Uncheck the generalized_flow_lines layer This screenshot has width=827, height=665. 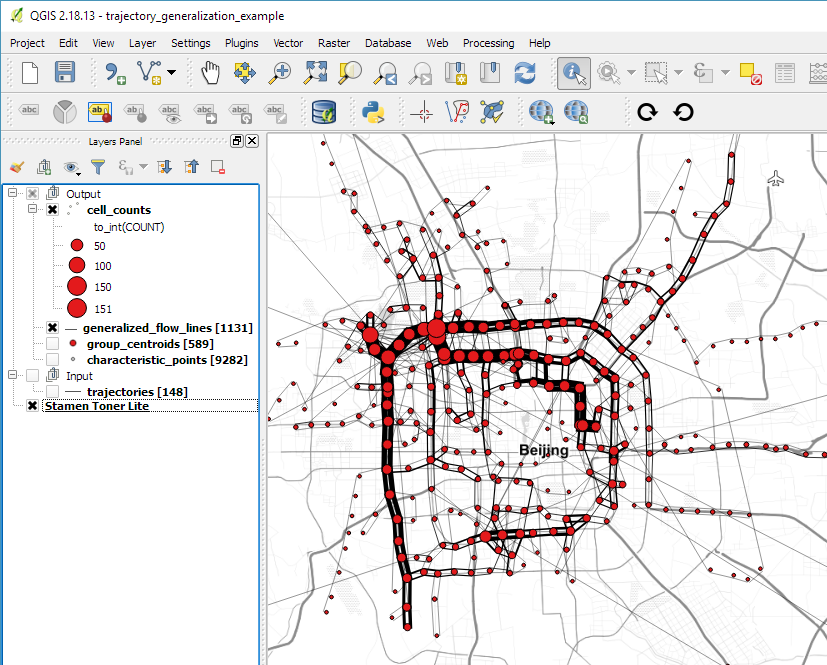pos(52,328)
